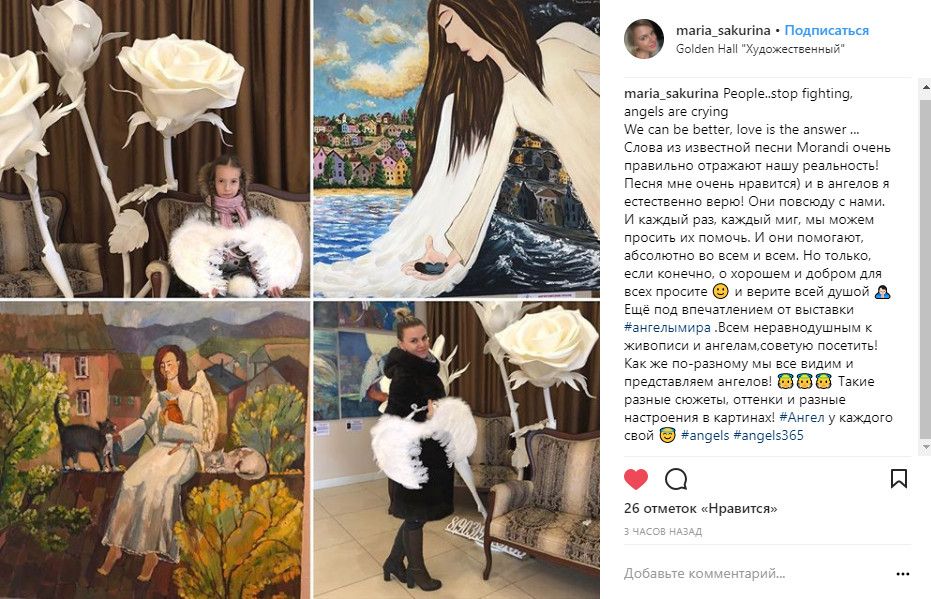The width and height of the screenshot is (931, 599).
Task: Open comments with speech bubble icon
Action: (x=676, y=478)
